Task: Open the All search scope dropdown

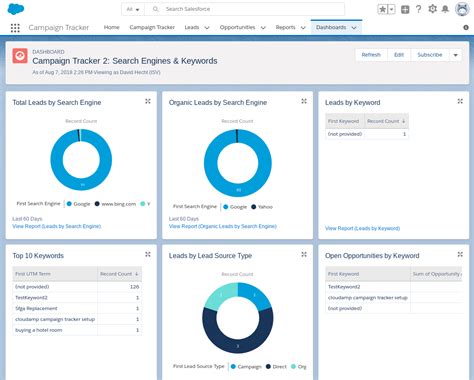Action: click(133, 9)
